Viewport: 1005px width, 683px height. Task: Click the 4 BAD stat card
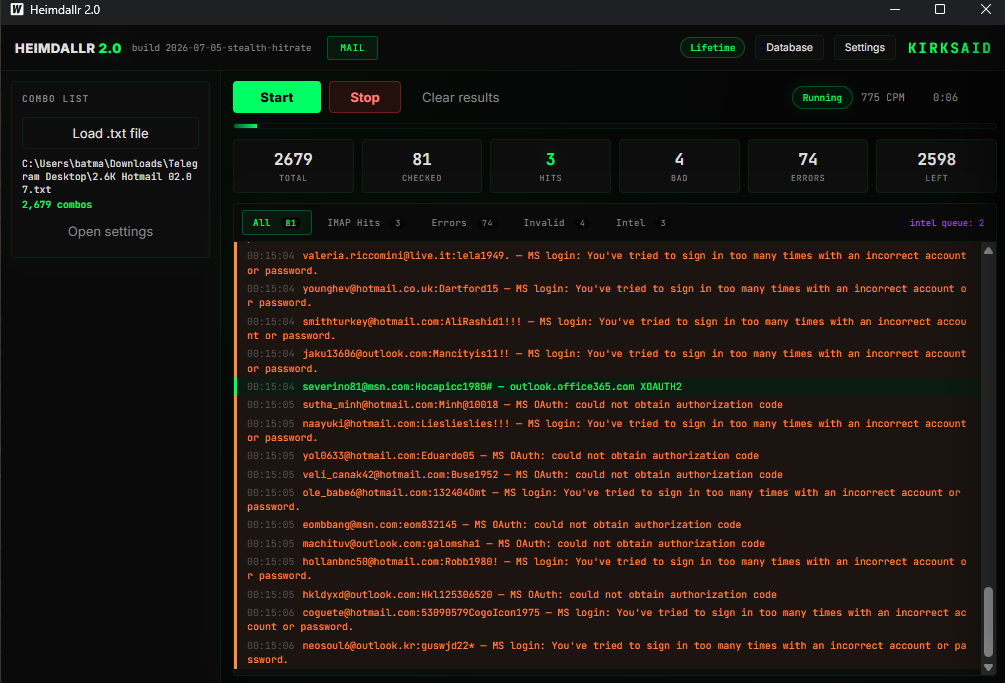679,166
